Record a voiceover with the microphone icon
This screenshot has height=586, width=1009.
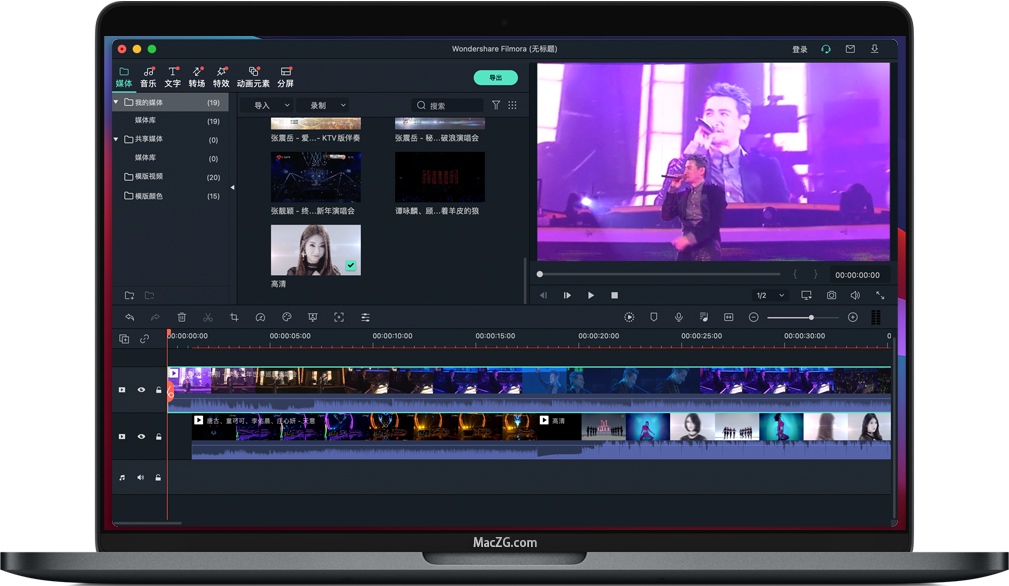pos(679,317)
